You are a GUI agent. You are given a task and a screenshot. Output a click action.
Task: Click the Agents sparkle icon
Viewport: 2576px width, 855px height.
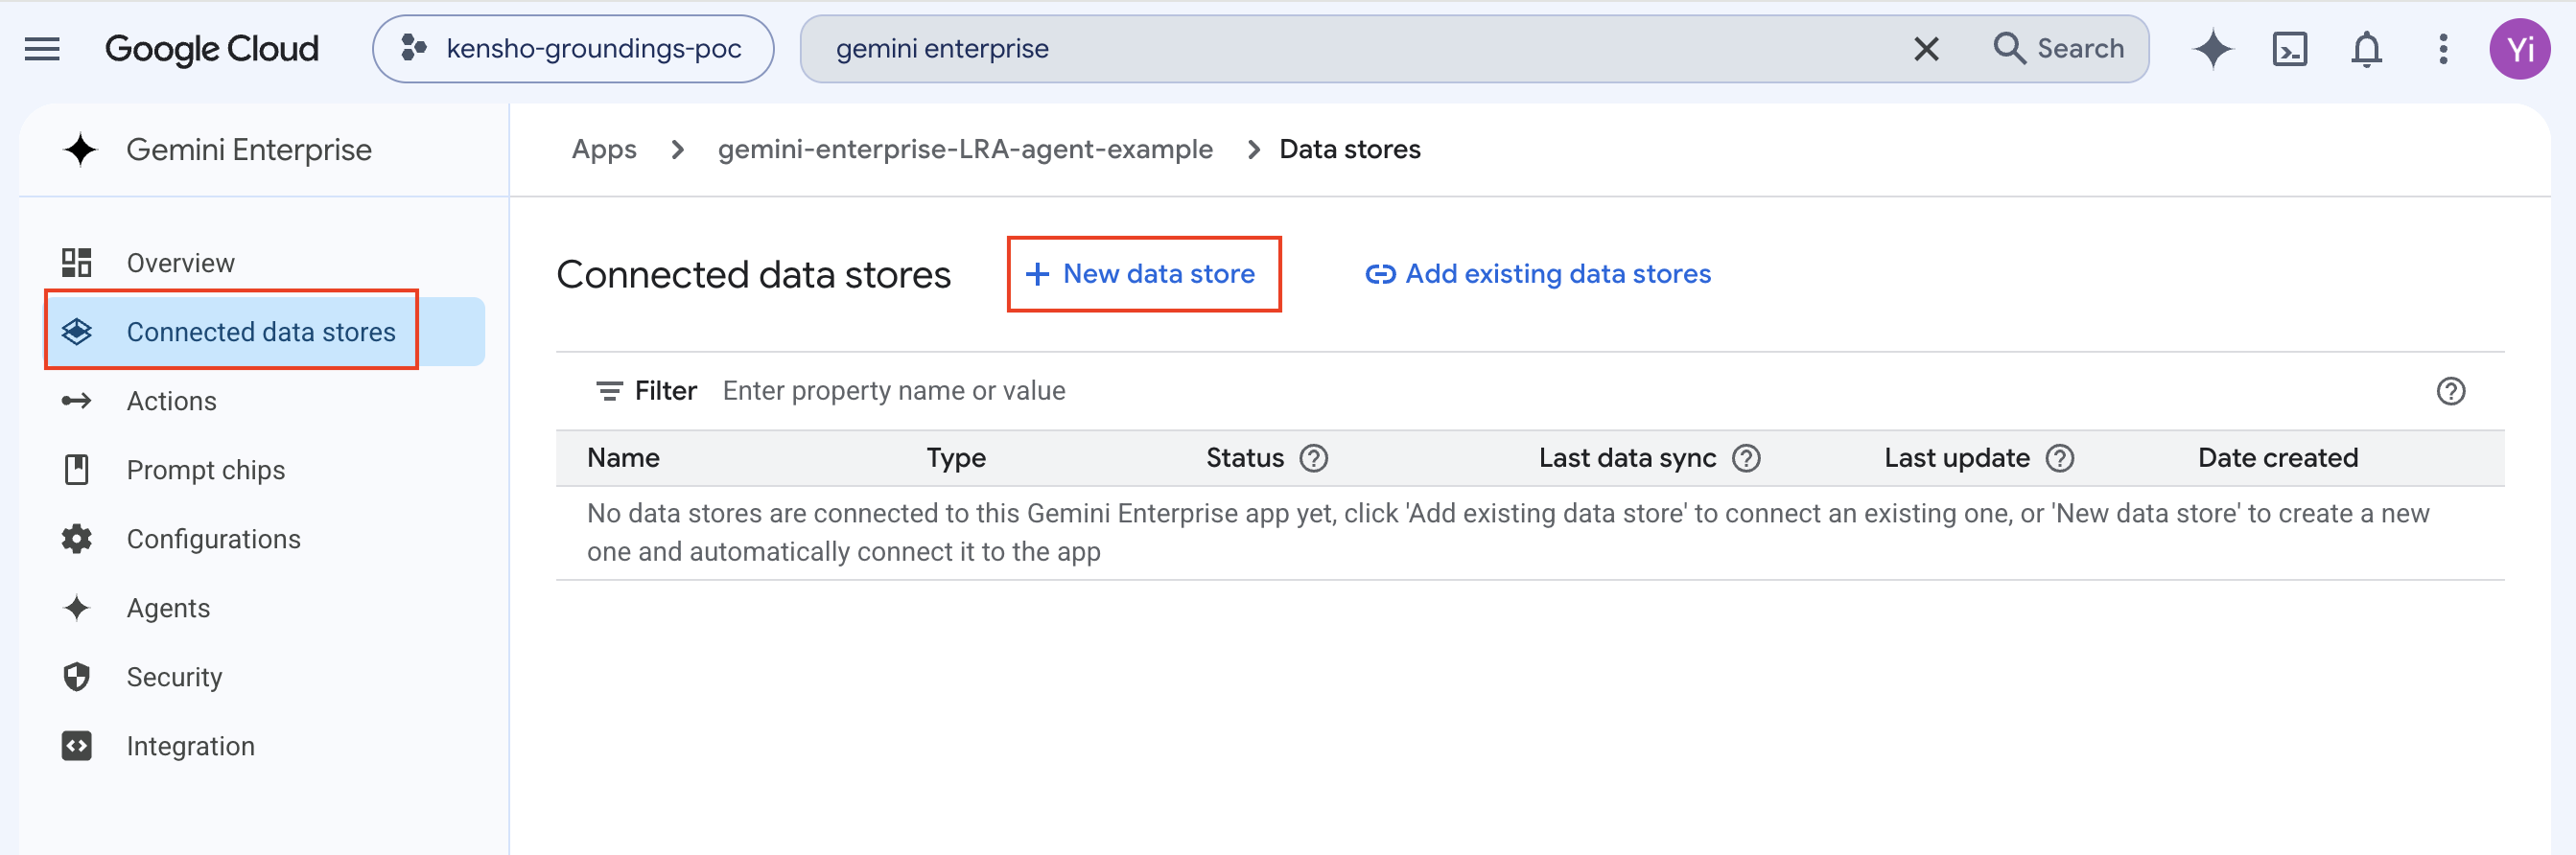(76, 608)
